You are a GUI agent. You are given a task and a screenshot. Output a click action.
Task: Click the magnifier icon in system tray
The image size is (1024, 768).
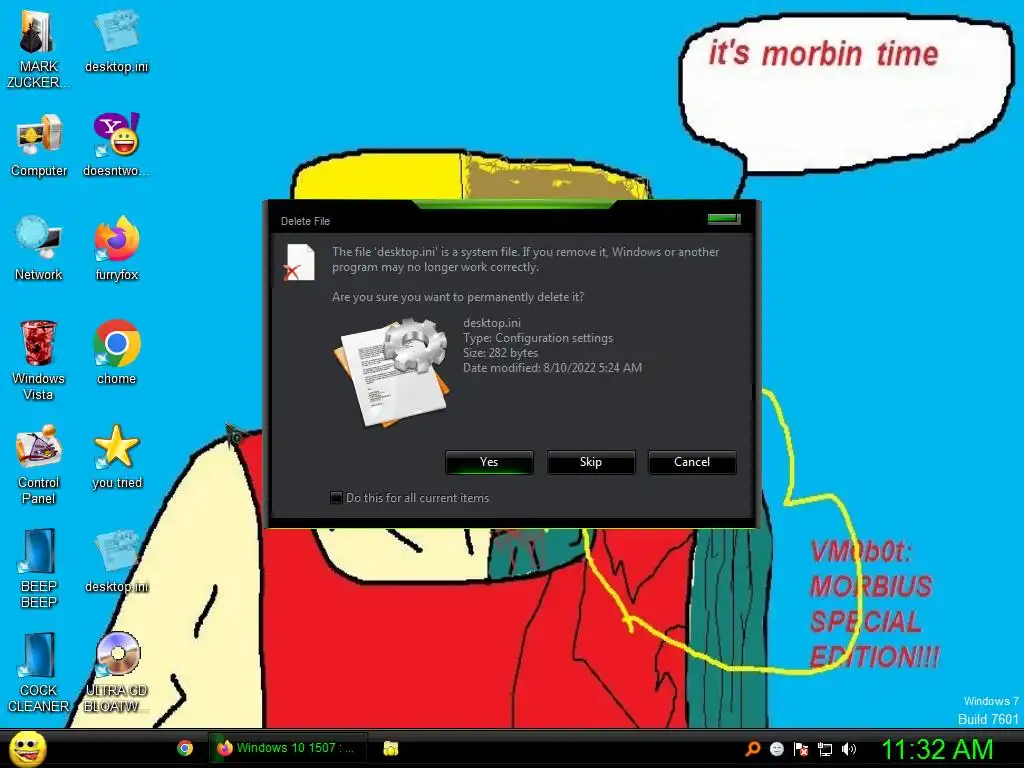(752, 749)
